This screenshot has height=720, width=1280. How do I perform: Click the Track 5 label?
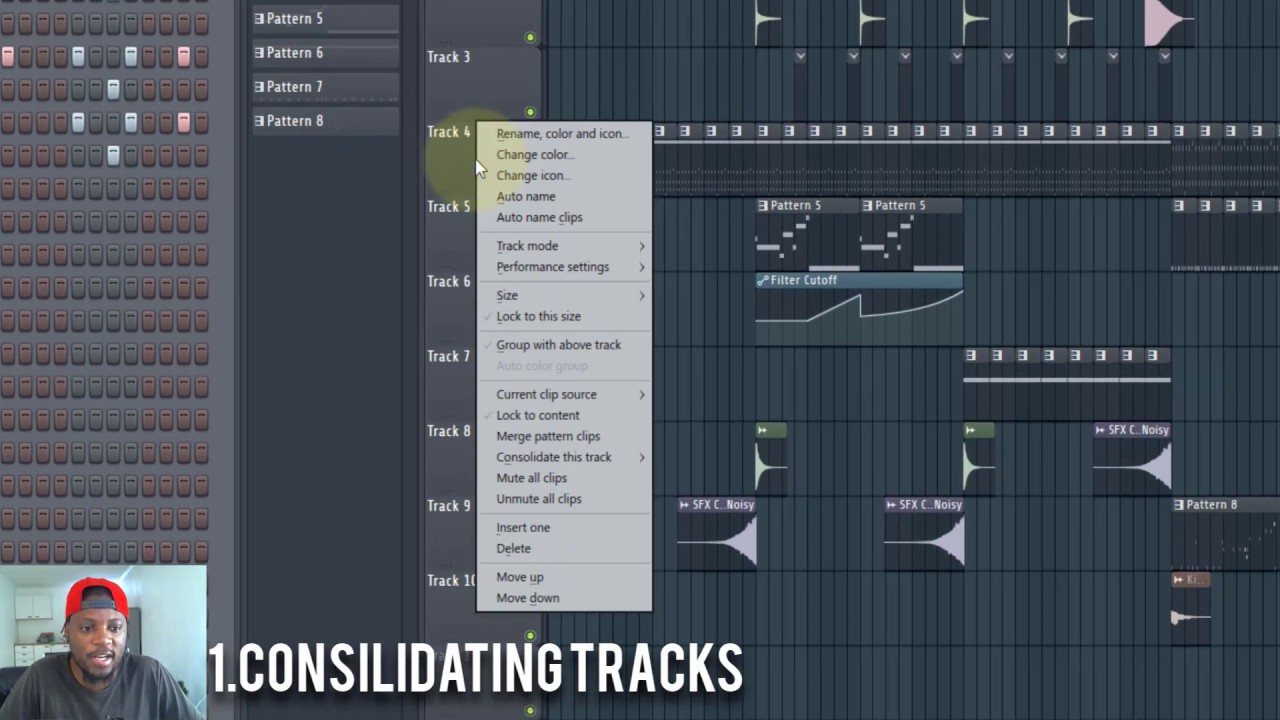pos(448,207)
